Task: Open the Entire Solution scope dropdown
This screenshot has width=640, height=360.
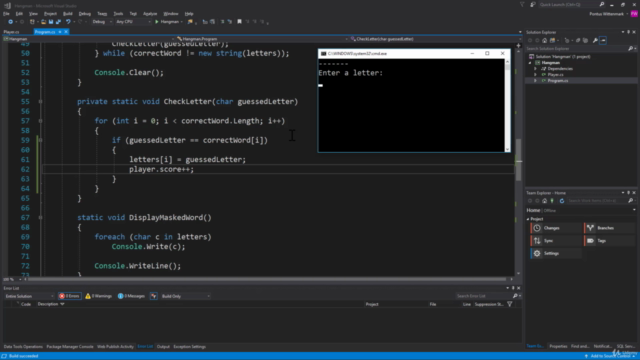Action: pos(29,296)
